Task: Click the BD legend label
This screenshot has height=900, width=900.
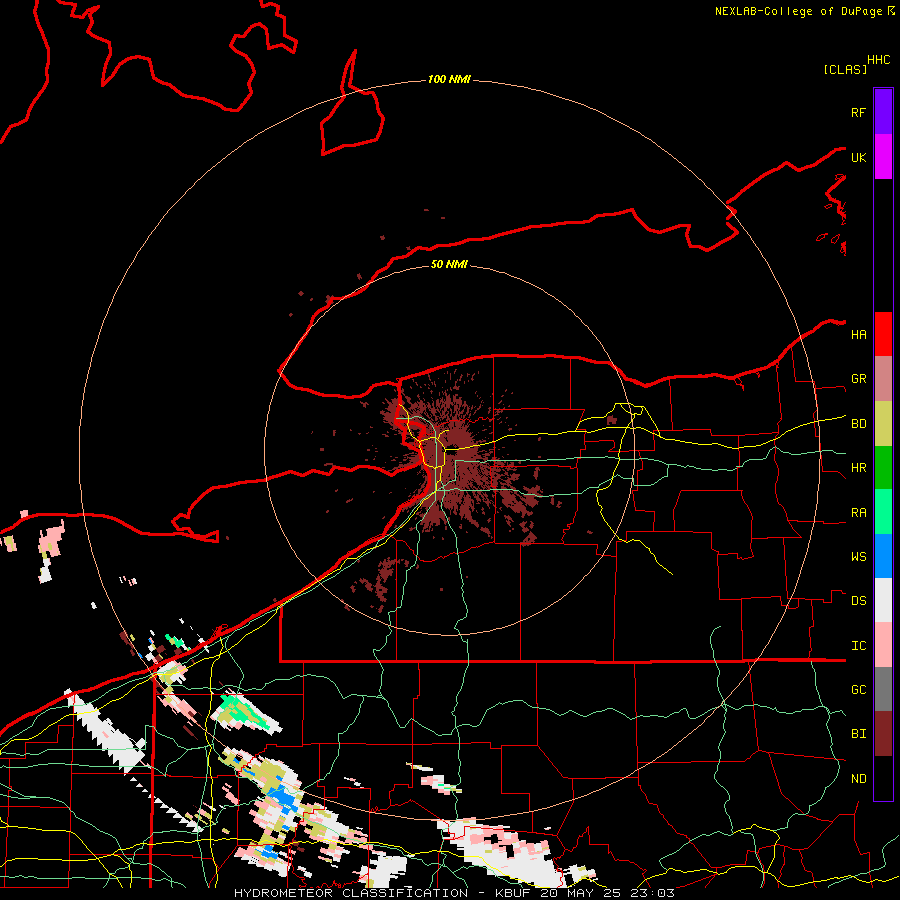Action: click(858, 424)
